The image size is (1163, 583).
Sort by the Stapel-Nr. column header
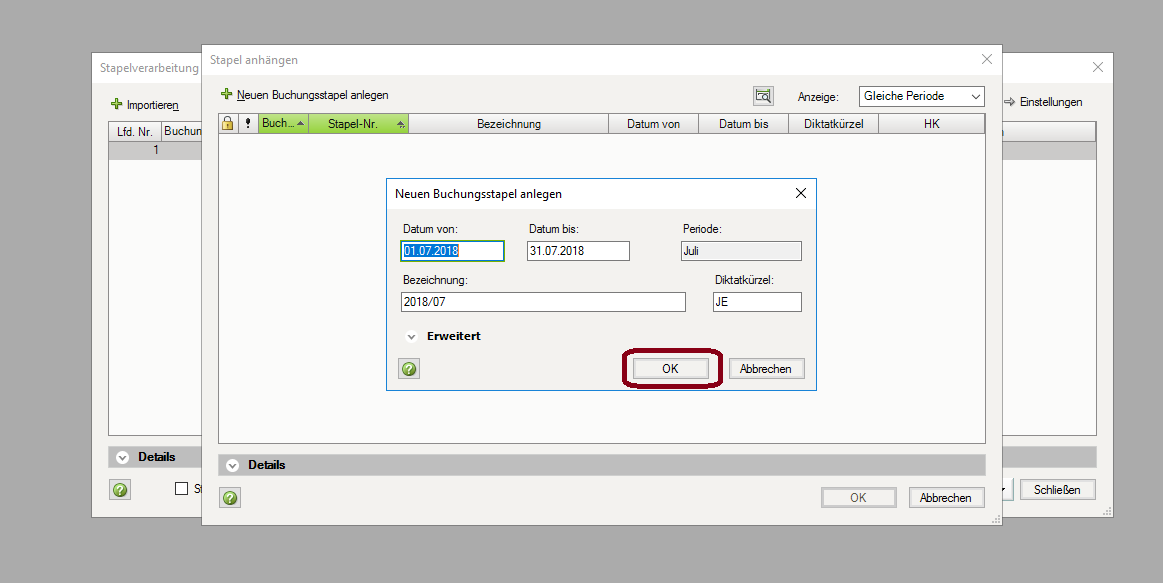tap(358, 124)
